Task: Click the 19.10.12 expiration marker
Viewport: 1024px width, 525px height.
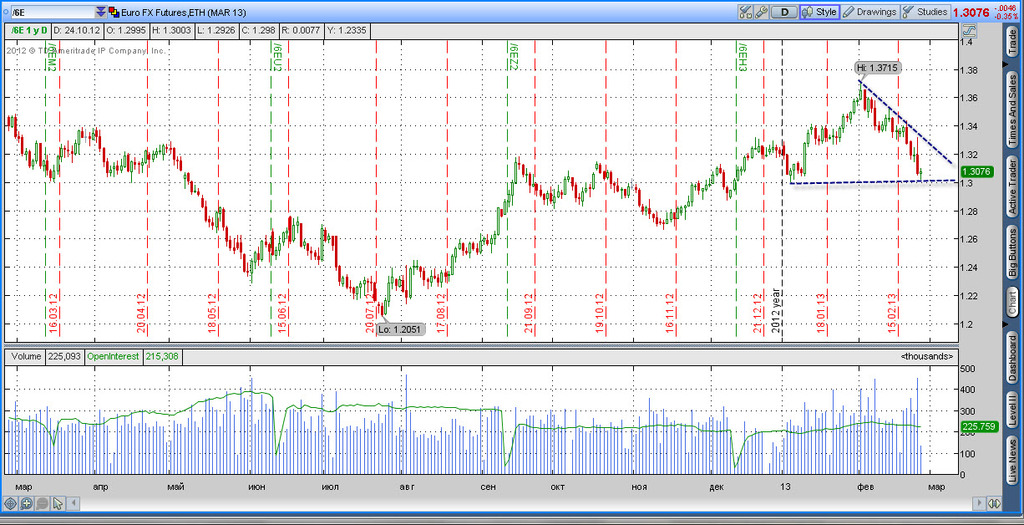Action: click(x=600, y=315)
